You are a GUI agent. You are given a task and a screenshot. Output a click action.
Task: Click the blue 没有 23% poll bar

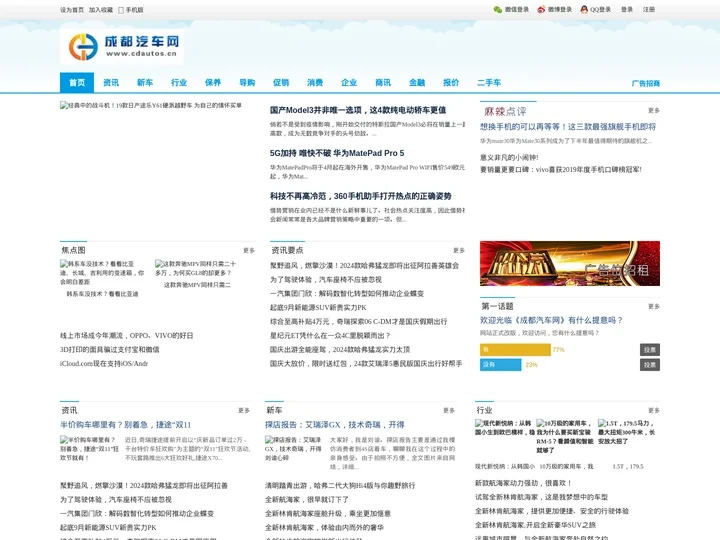(501, 365)
